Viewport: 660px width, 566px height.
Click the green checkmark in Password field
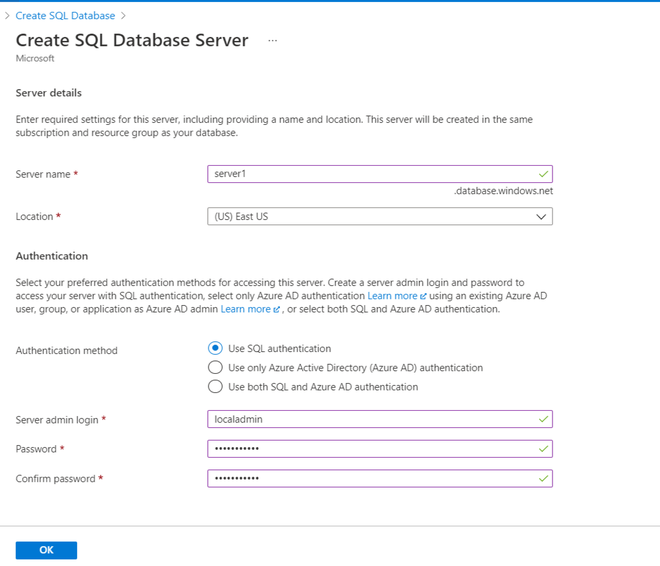pyautogui.click(x=543, y=449)
